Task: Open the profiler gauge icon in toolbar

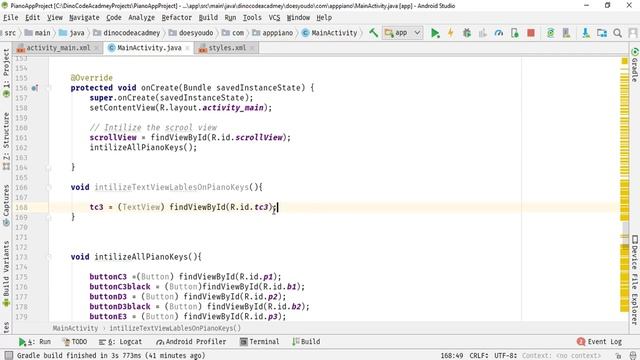Action: coord(498,33)
